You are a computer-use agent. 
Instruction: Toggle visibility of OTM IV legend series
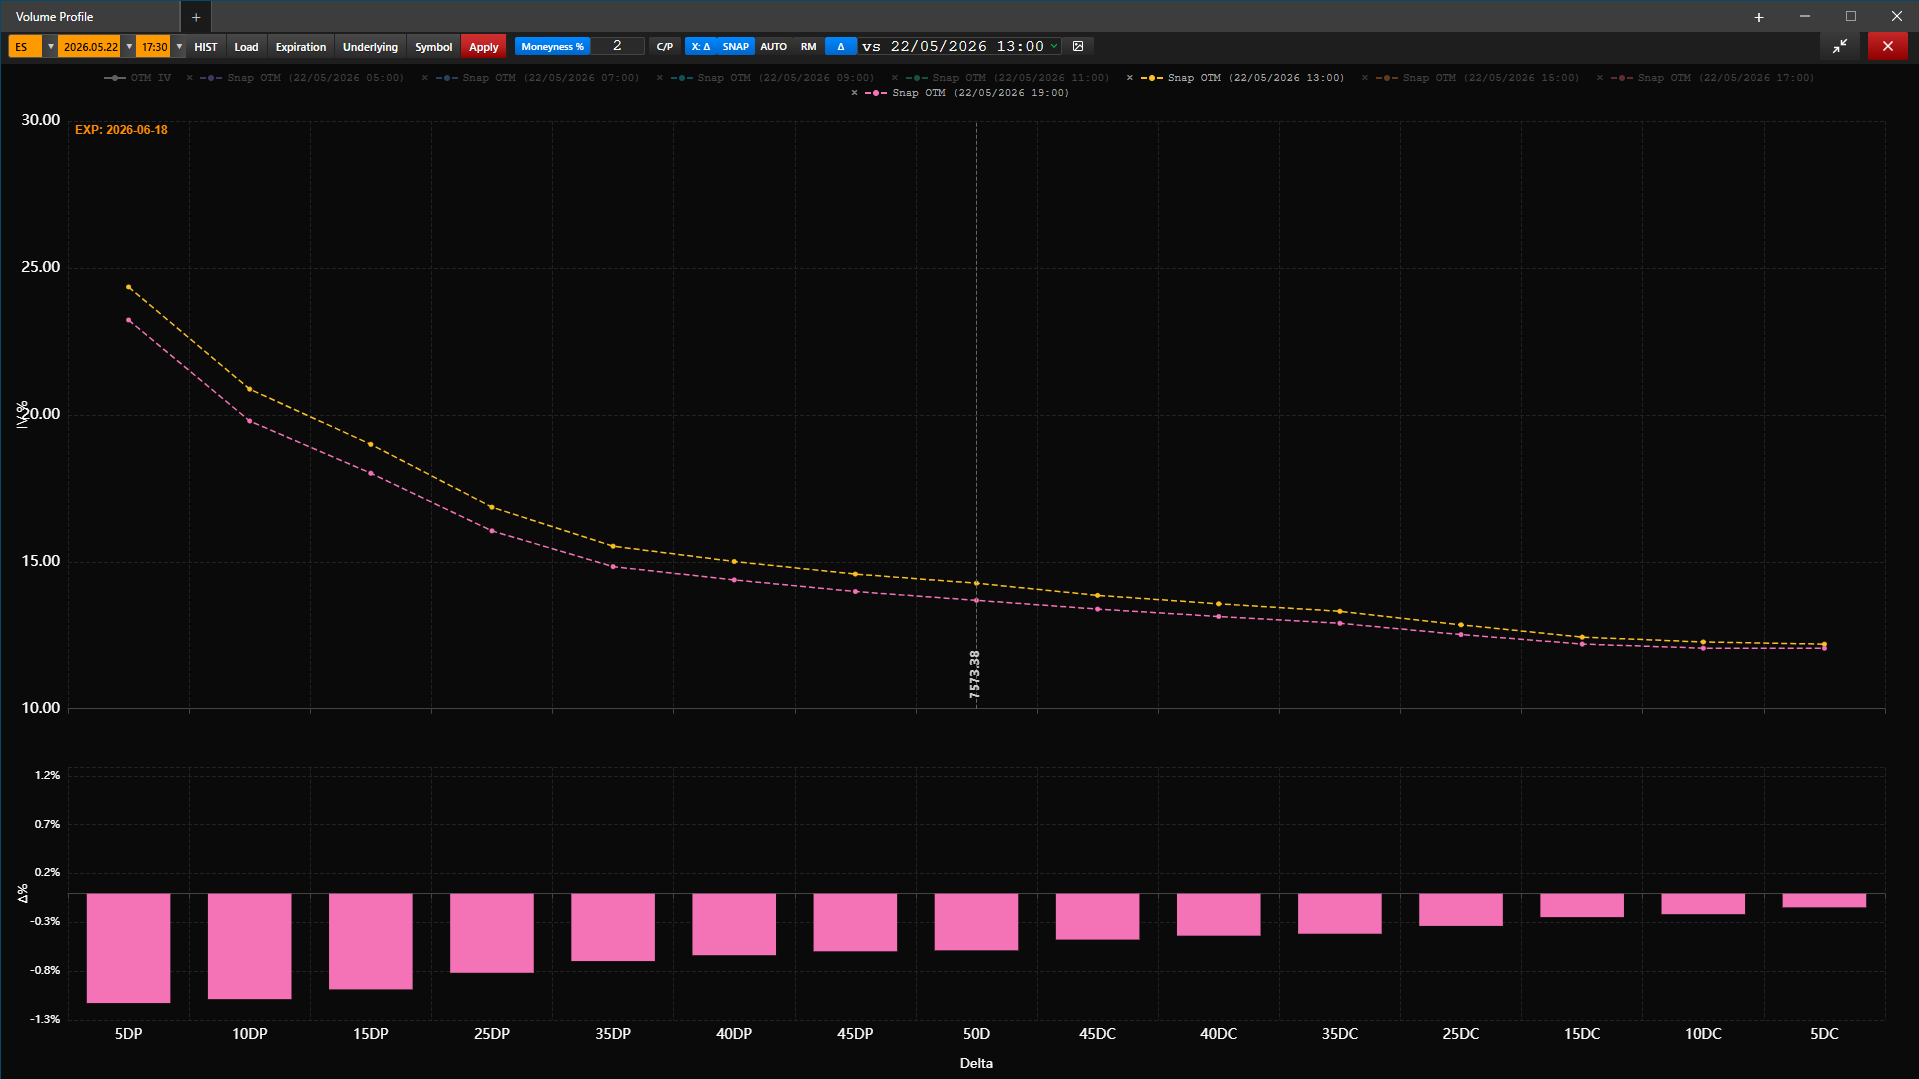coord(138,78)
